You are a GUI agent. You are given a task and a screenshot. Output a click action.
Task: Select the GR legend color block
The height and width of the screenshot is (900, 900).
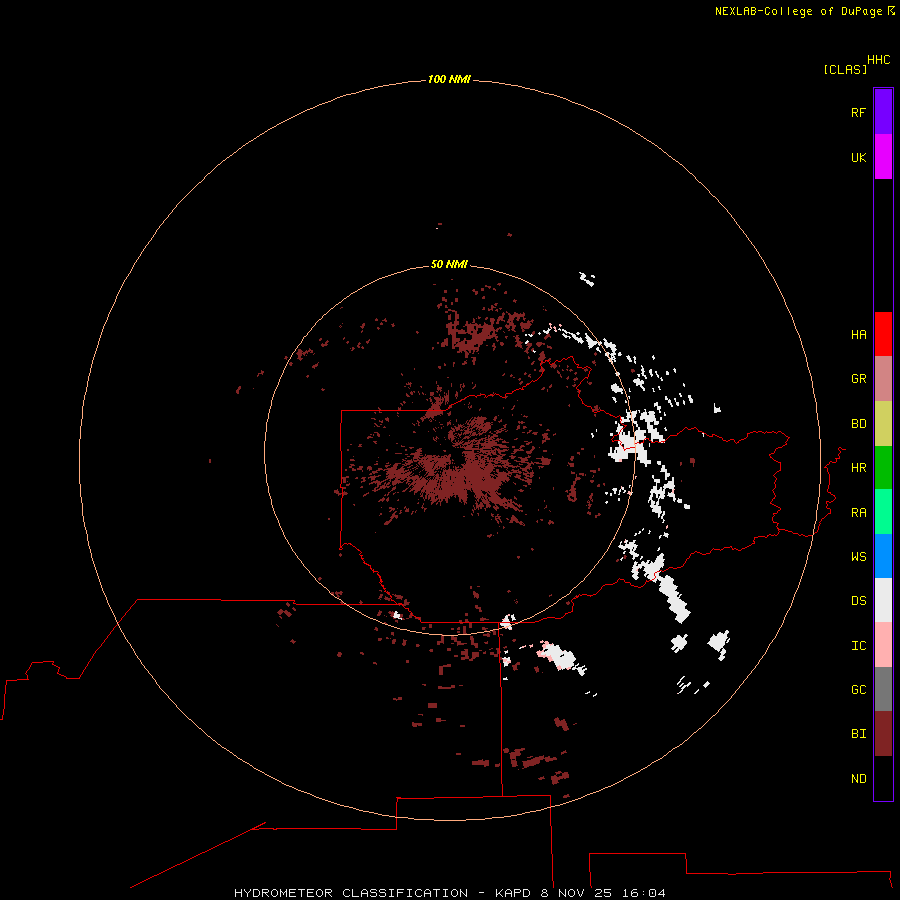click(883, 379)
